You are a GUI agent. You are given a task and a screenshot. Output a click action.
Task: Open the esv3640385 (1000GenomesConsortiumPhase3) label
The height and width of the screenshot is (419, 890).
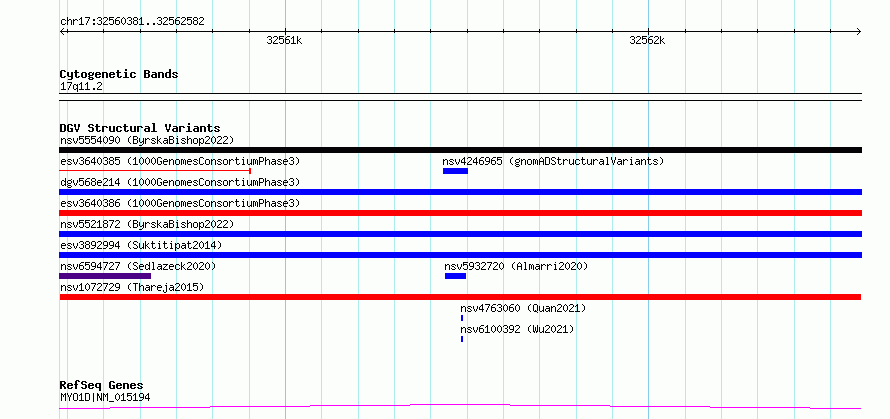(180, 161)
